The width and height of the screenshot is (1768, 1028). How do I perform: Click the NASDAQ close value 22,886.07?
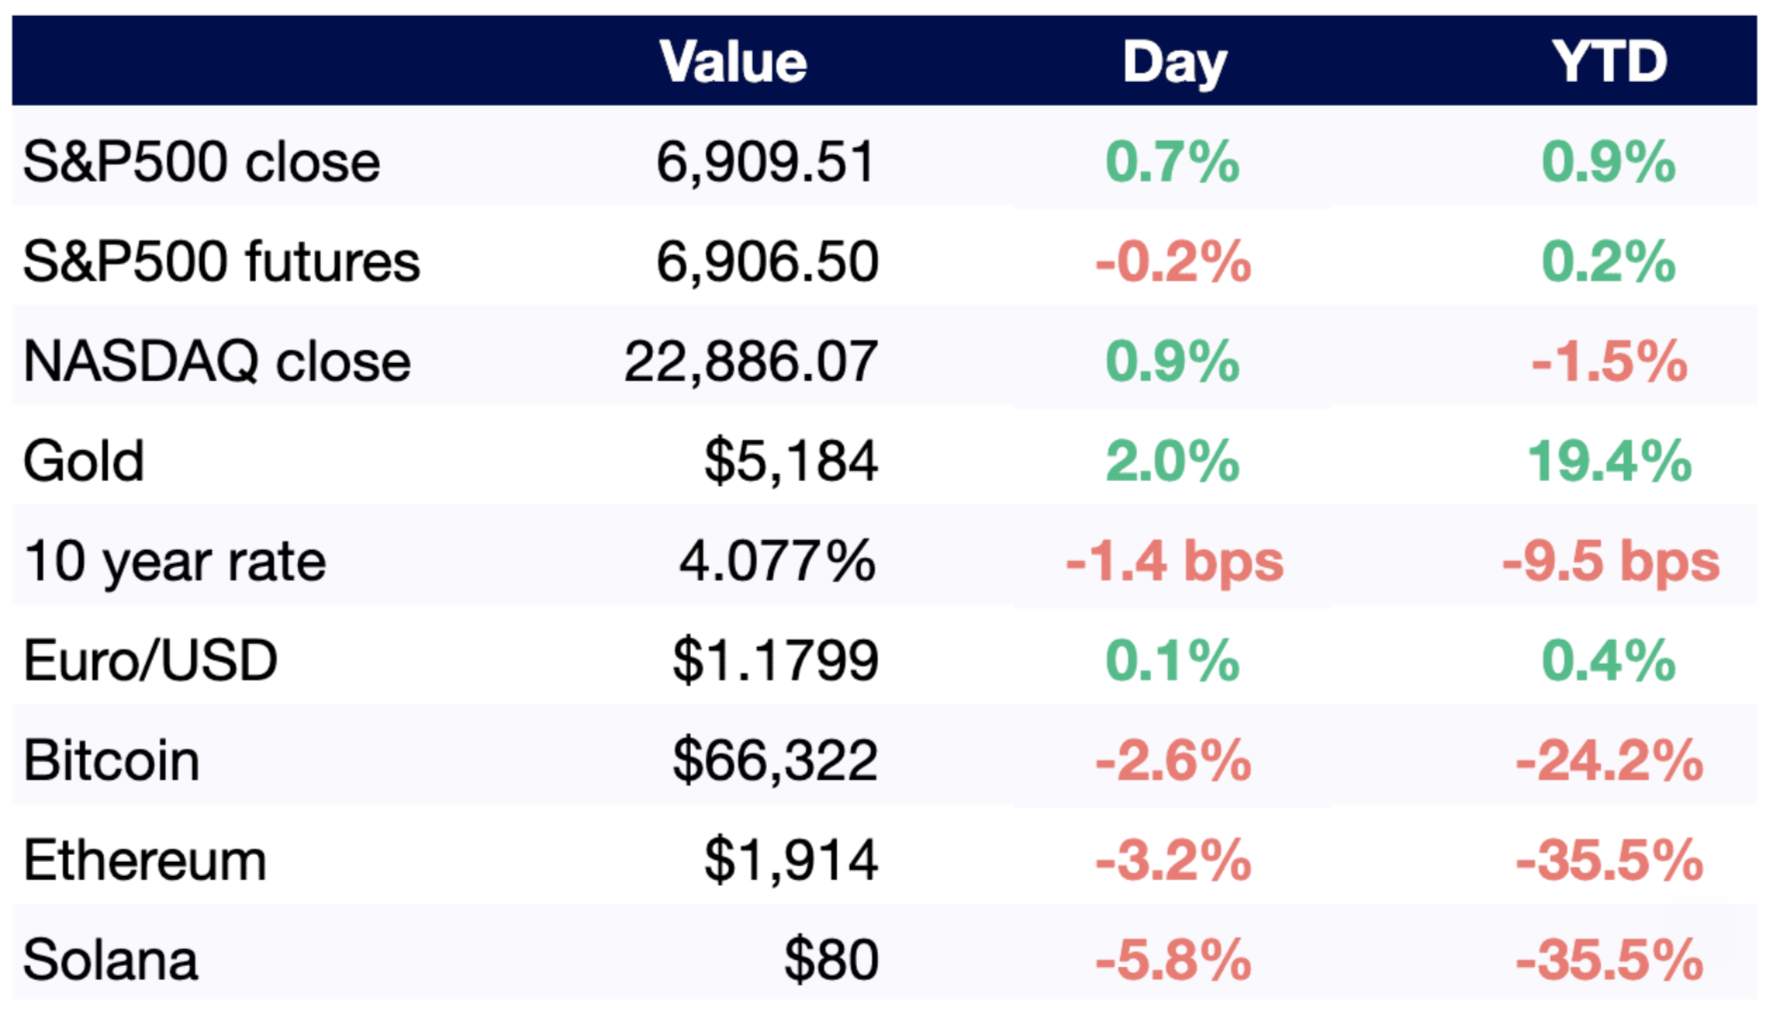point(751,361)
